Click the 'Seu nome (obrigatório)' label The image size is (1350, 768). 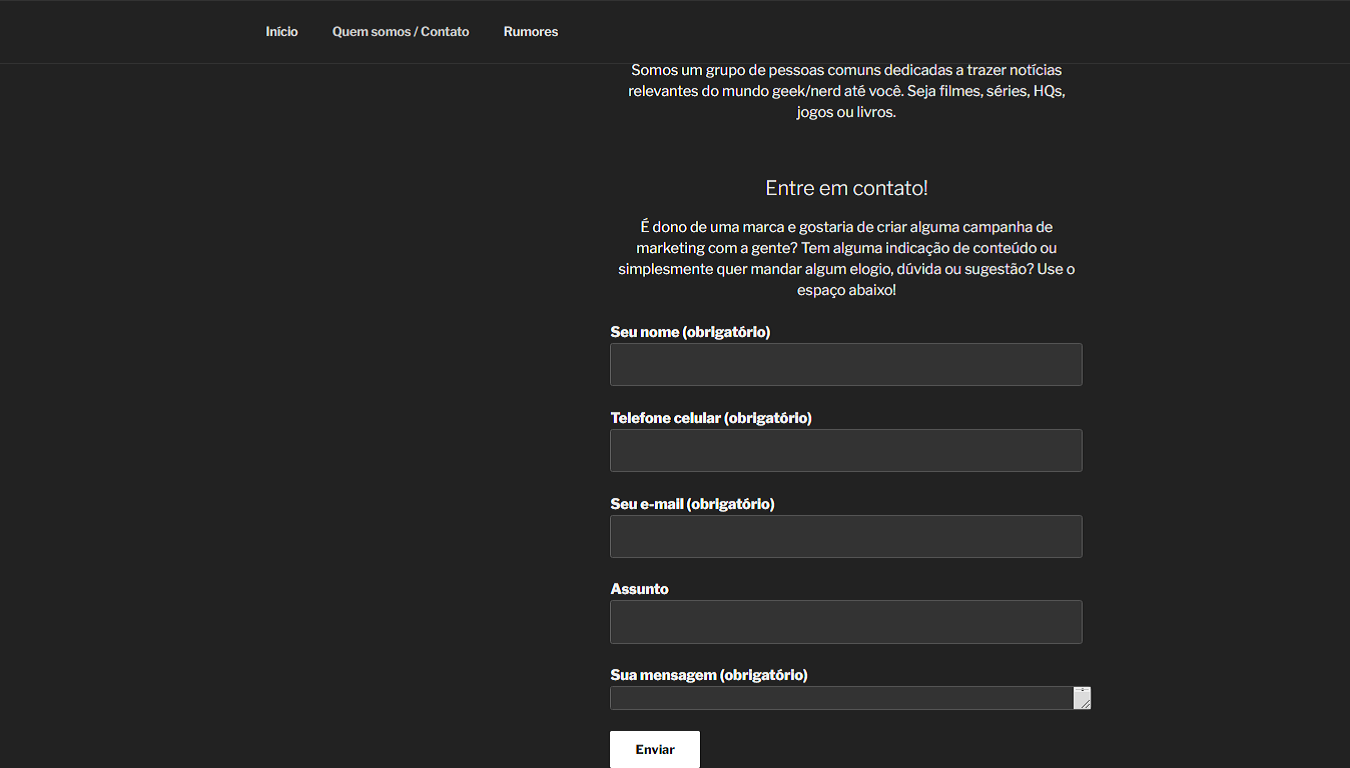click(690, 332)
